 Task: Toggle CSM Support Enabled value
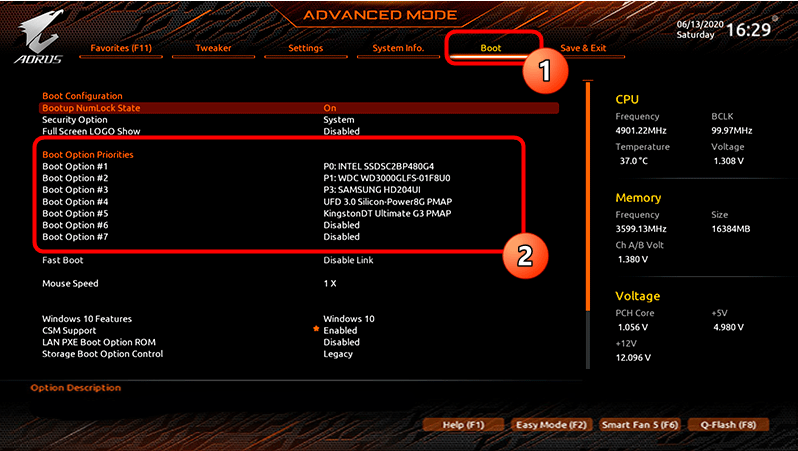[x=340, y=330]
